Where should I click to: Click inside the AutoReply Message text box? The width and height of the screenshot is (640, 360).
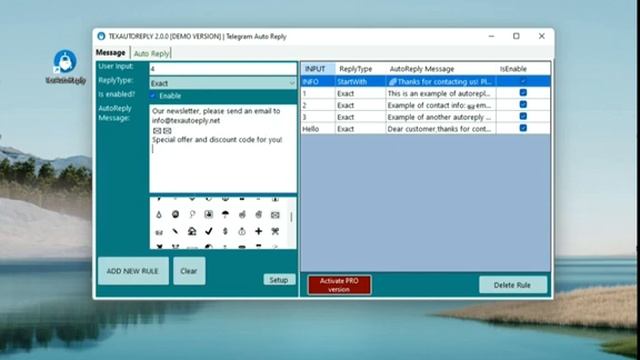point(223,148)
